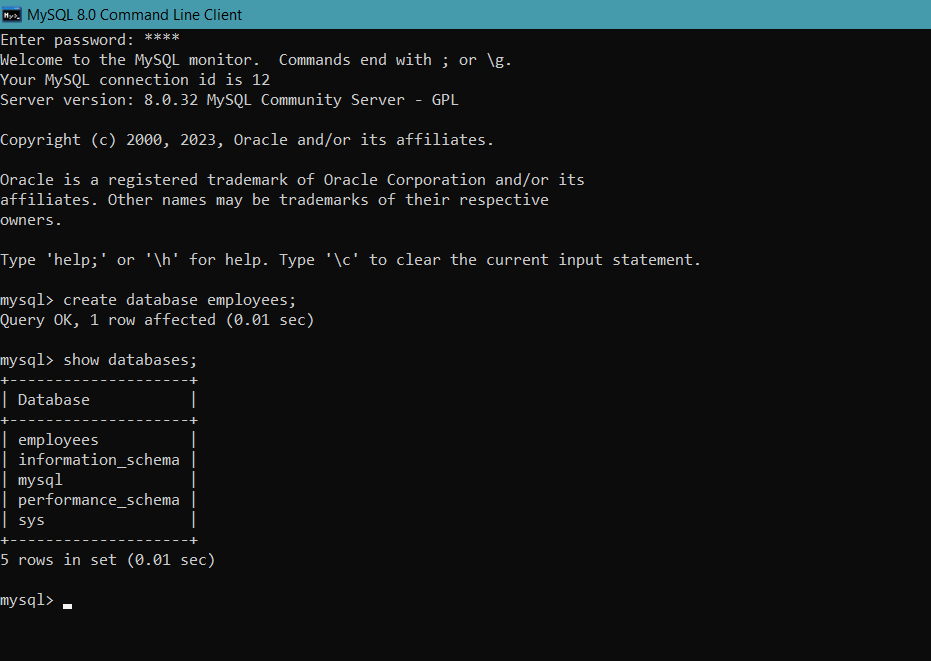This screenshot has width=931, height=661.
Task: Click the 'employees' row in database table
Action: (99, 440)
